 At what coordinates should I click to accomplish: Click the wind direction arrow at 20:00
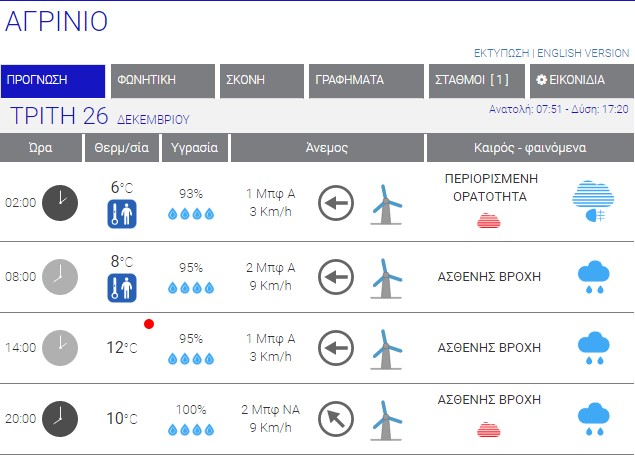[x=336, y=418]
